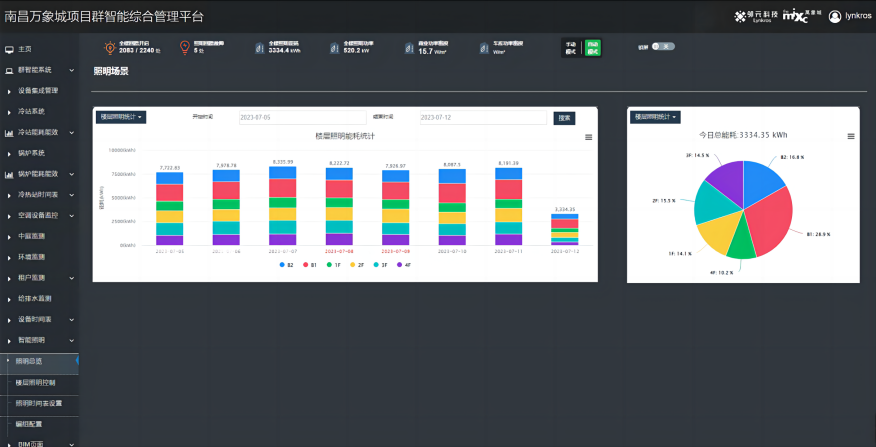This screenshot has height=447, width=876.
Task: Open 楼层照明统计 dropdown above pie chart
Action: tap(656, 117)
